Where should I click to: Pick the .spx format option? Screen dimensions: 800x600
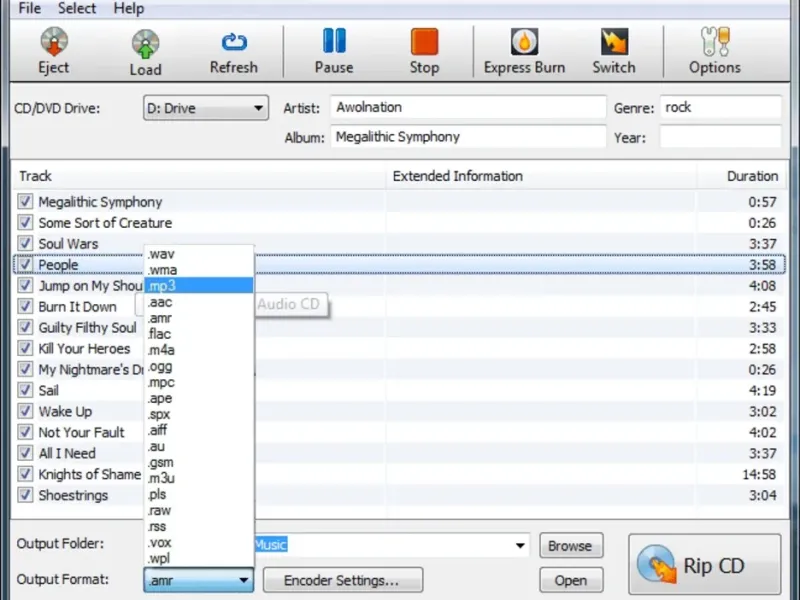(x=199, y=414)
